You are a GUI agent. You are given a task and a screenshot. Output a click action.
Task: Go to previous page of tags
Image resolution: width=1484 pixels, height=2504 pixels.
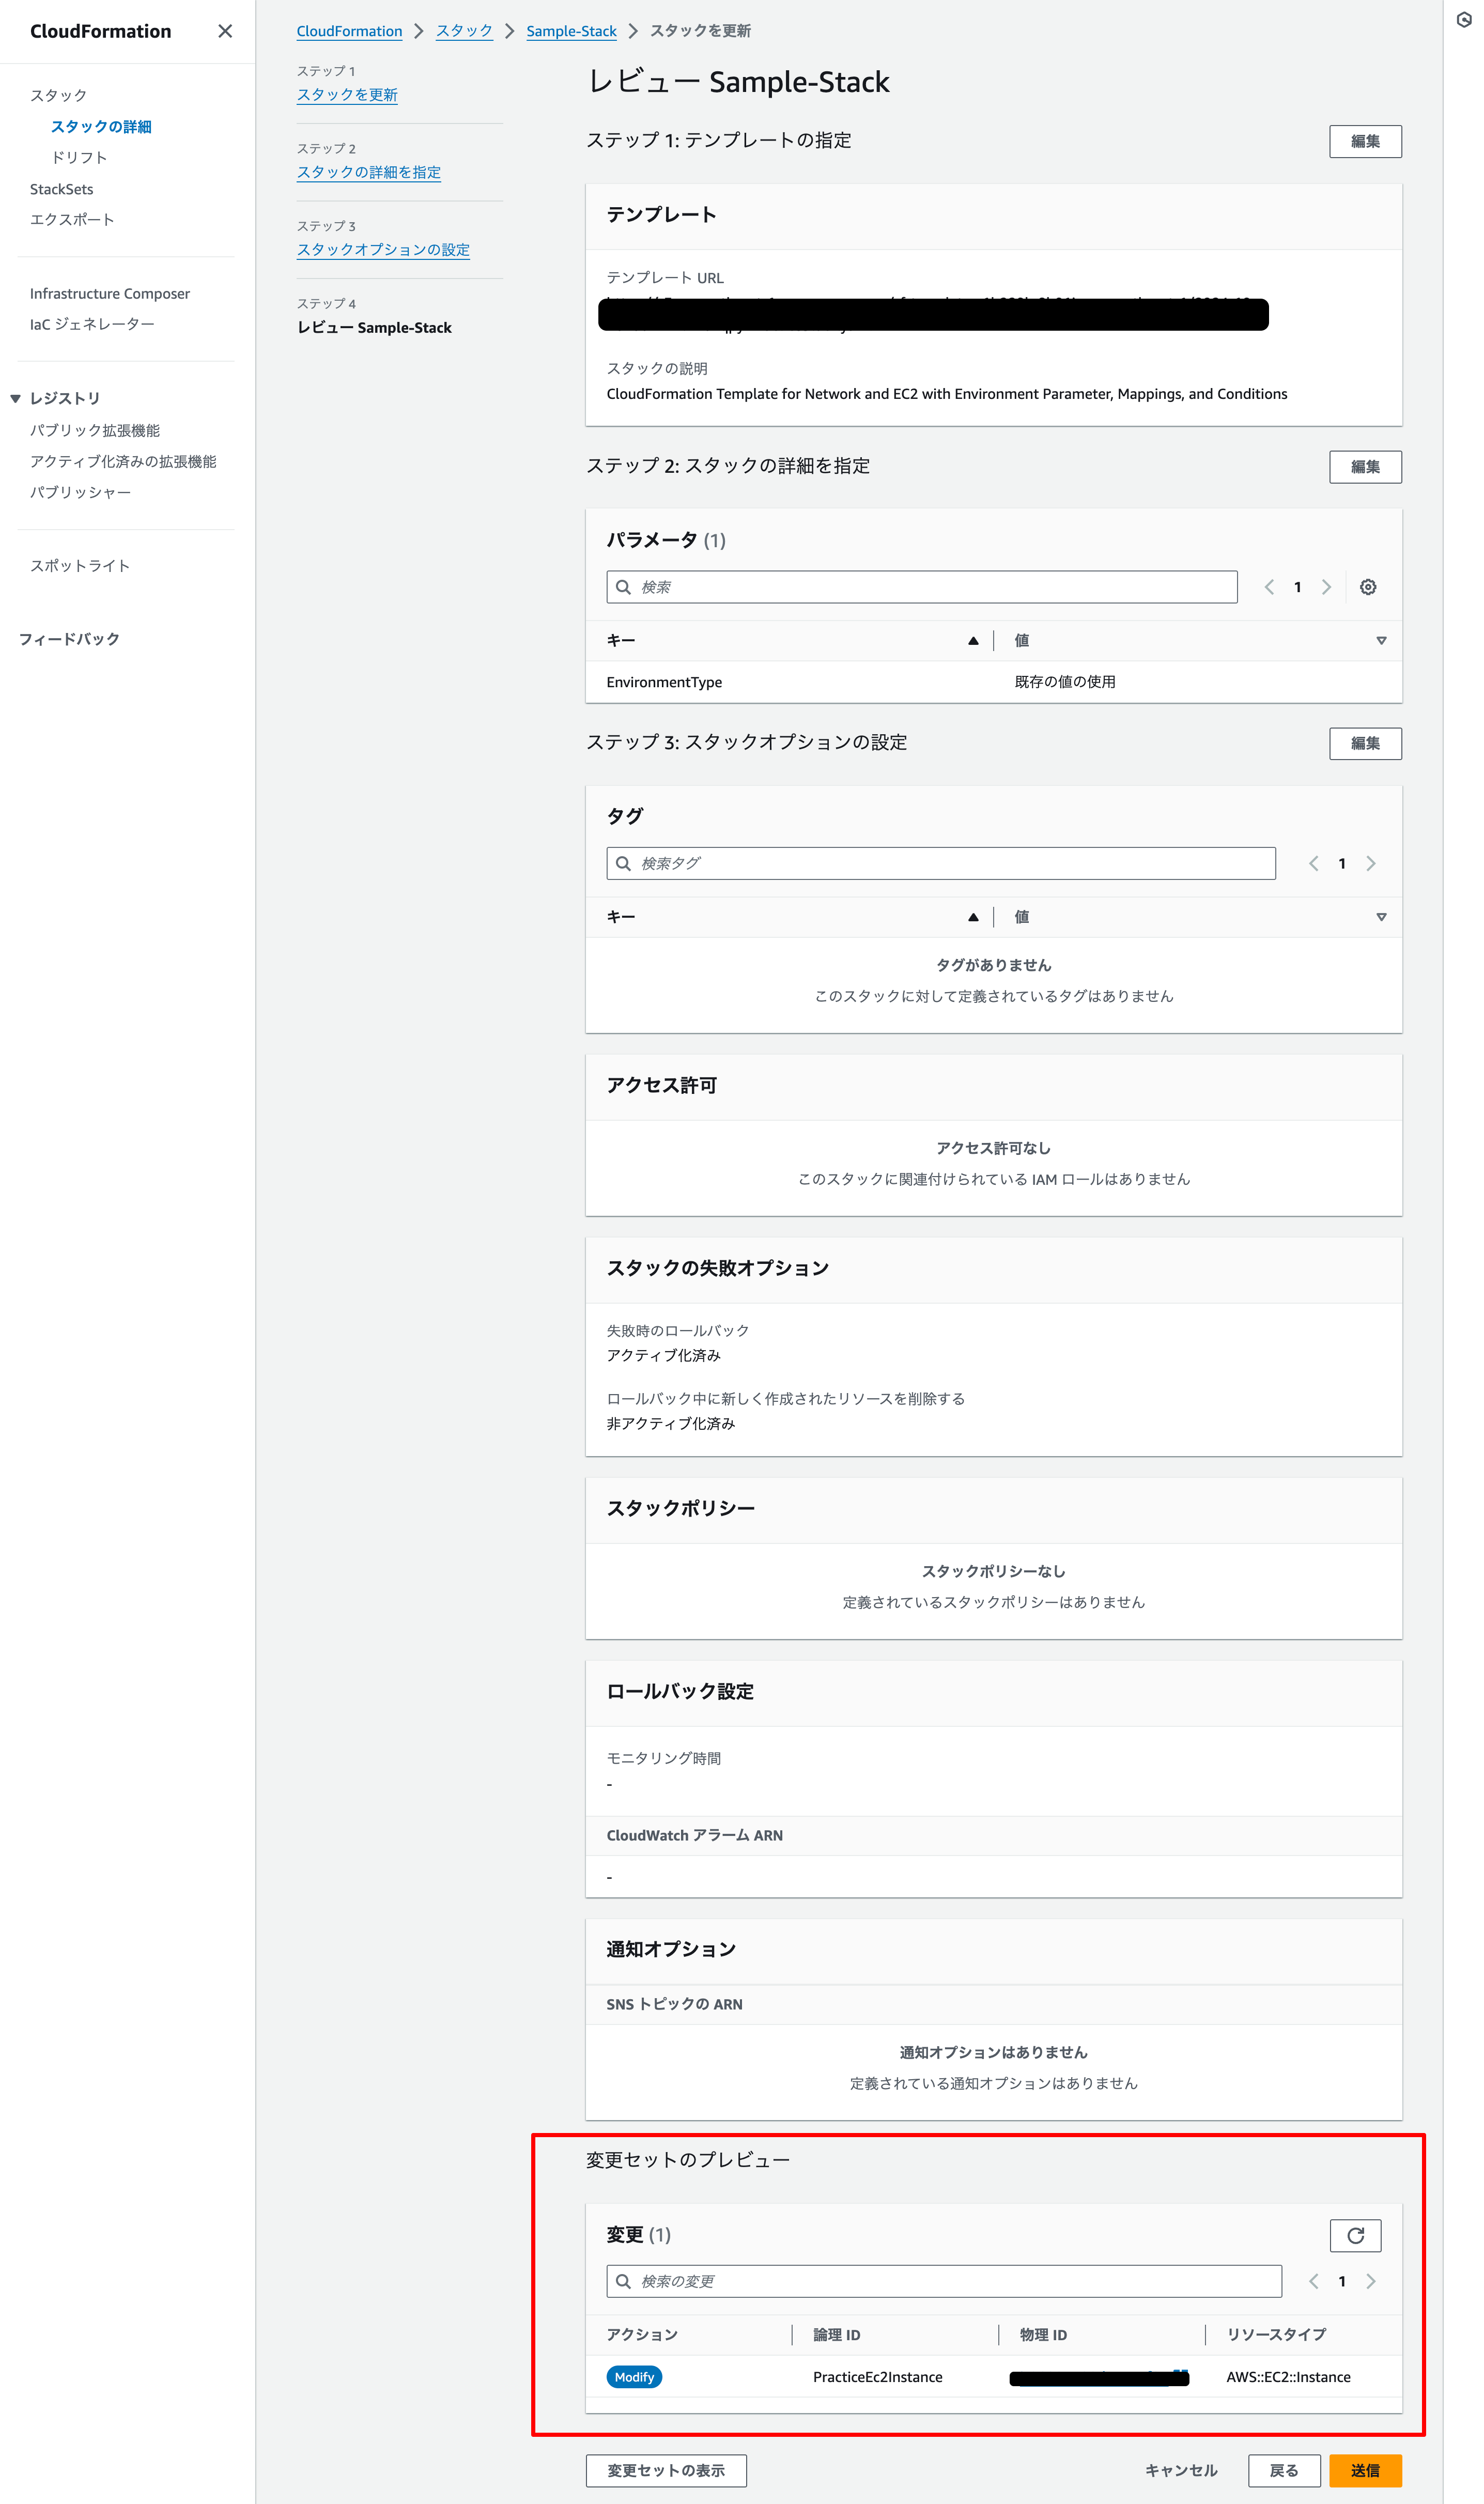click(x=1313, y=863)
